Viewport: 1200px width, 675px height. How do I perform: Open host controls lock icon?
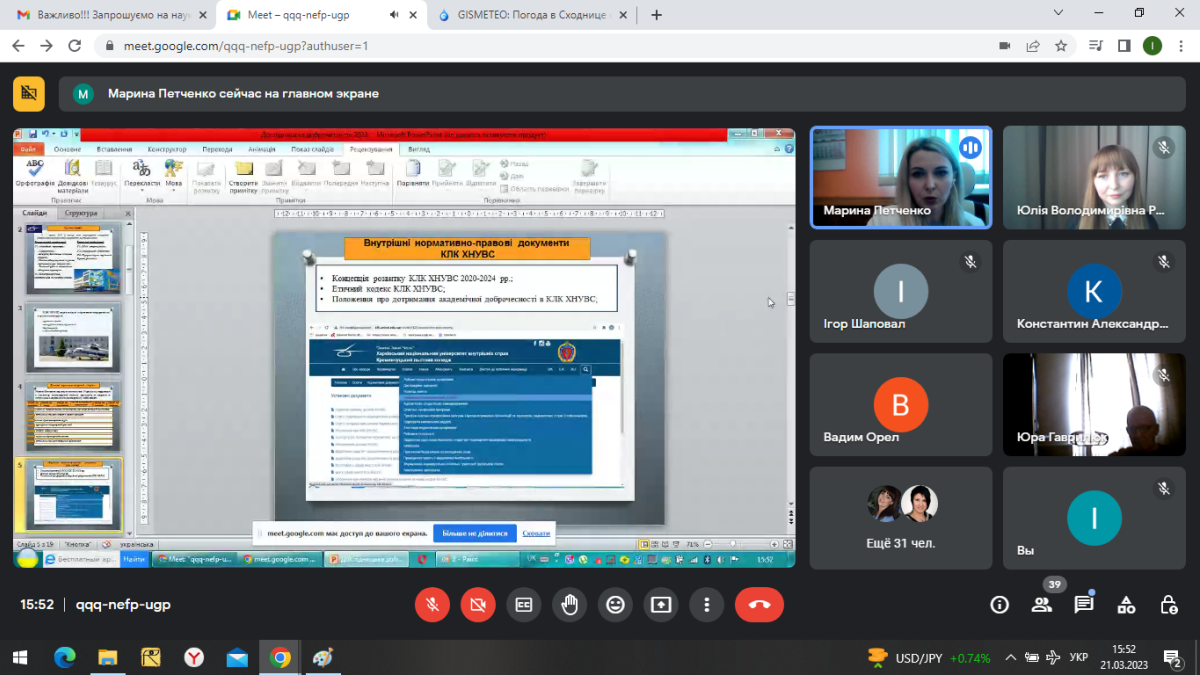(x=1168, y=605)
